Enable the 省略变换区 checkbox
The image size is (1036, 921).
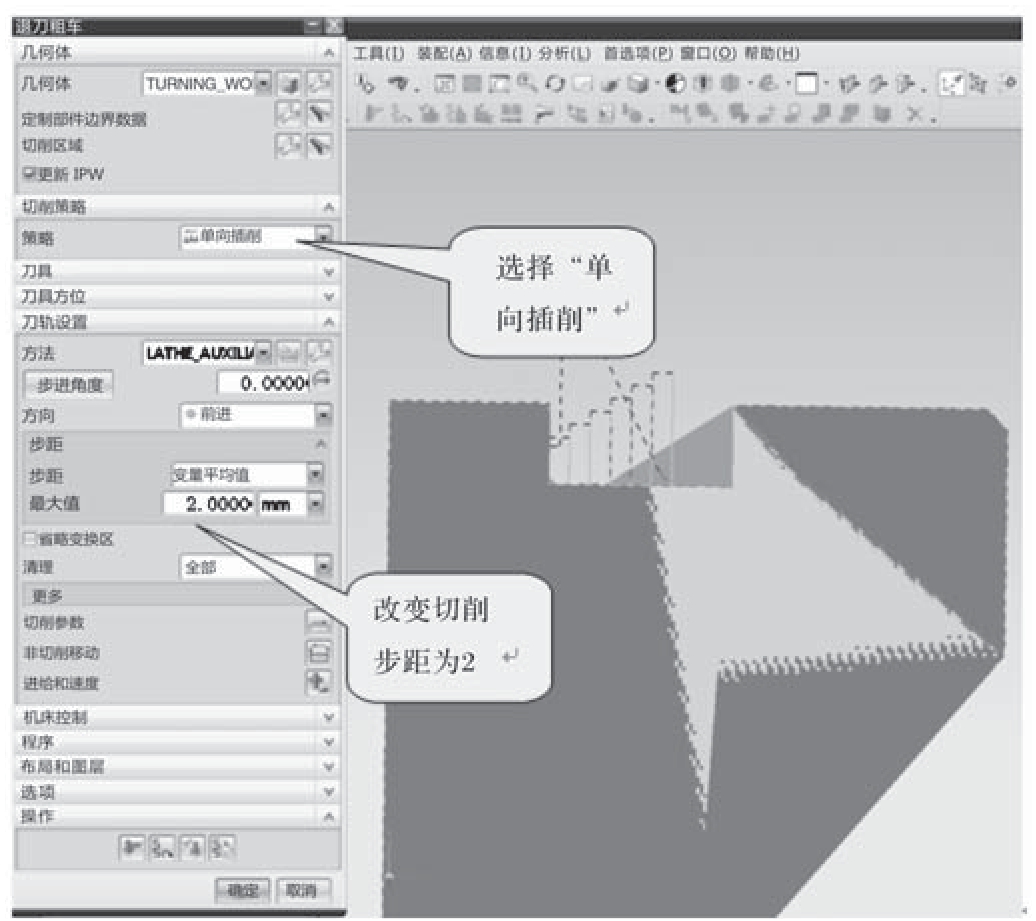pyautogui.click(x=29, y=538)
